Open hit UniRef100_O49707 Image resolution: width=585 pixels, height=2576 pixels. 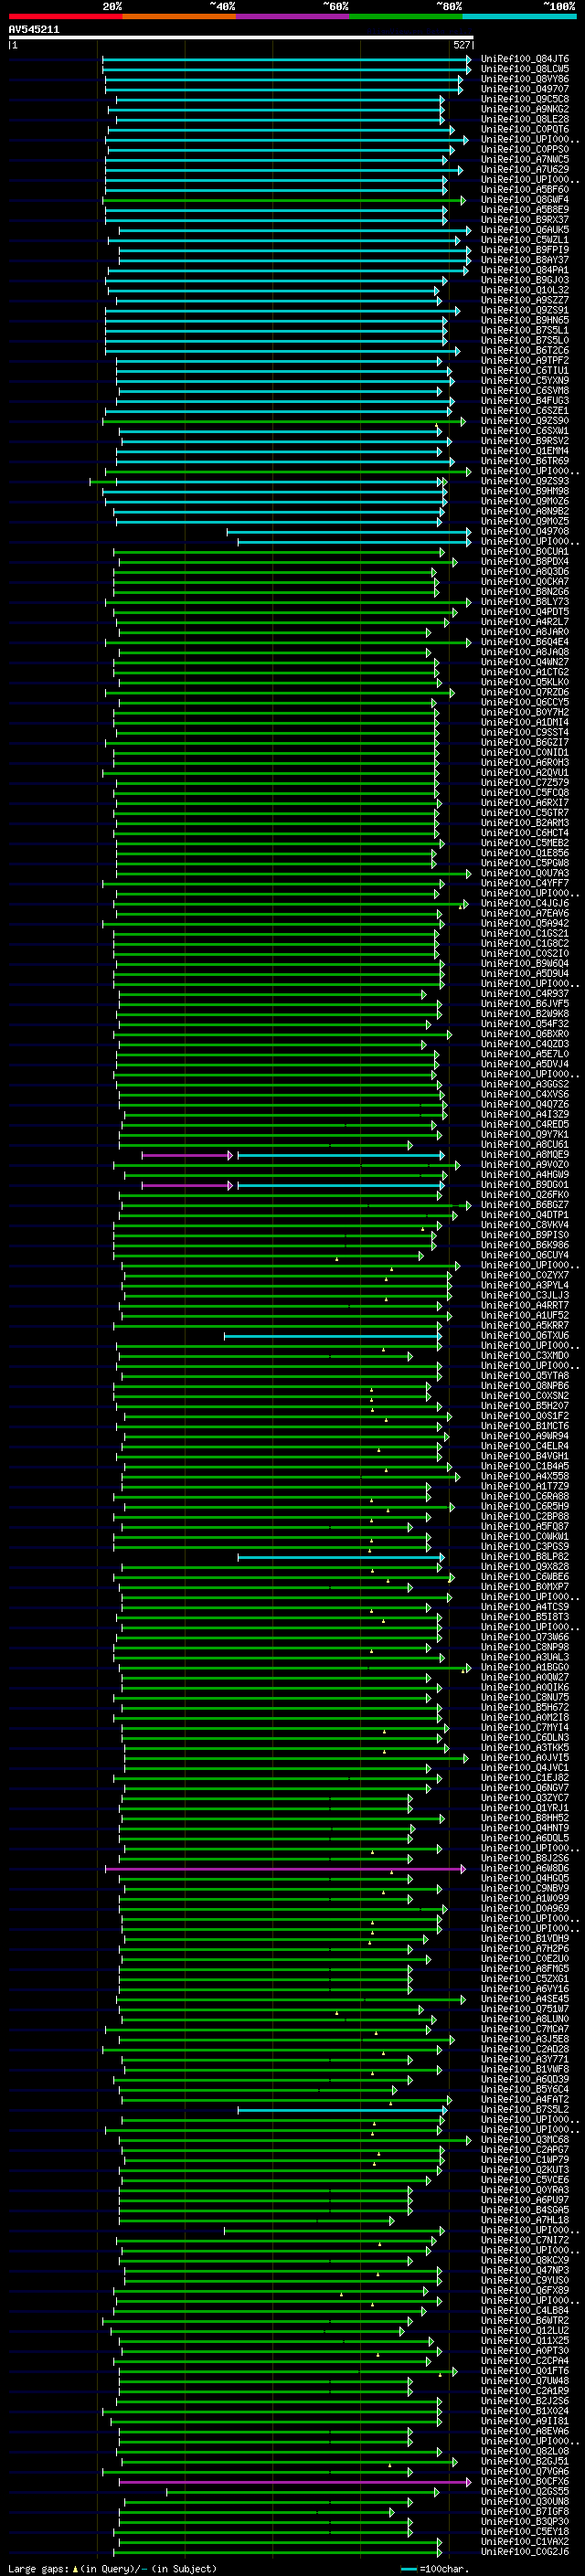click(x=525, y=89)
